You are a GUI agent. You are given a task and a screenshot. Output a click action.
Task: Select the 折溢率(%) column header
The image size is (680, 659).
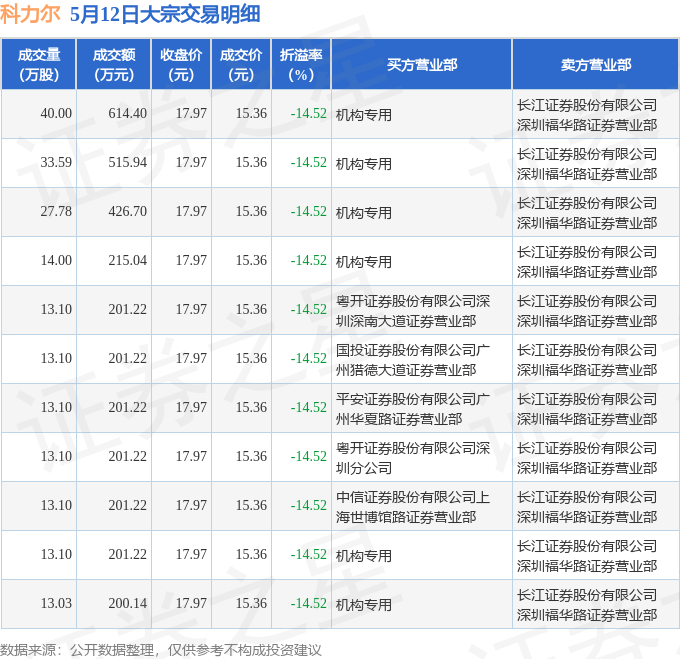[x=301, y=65]
